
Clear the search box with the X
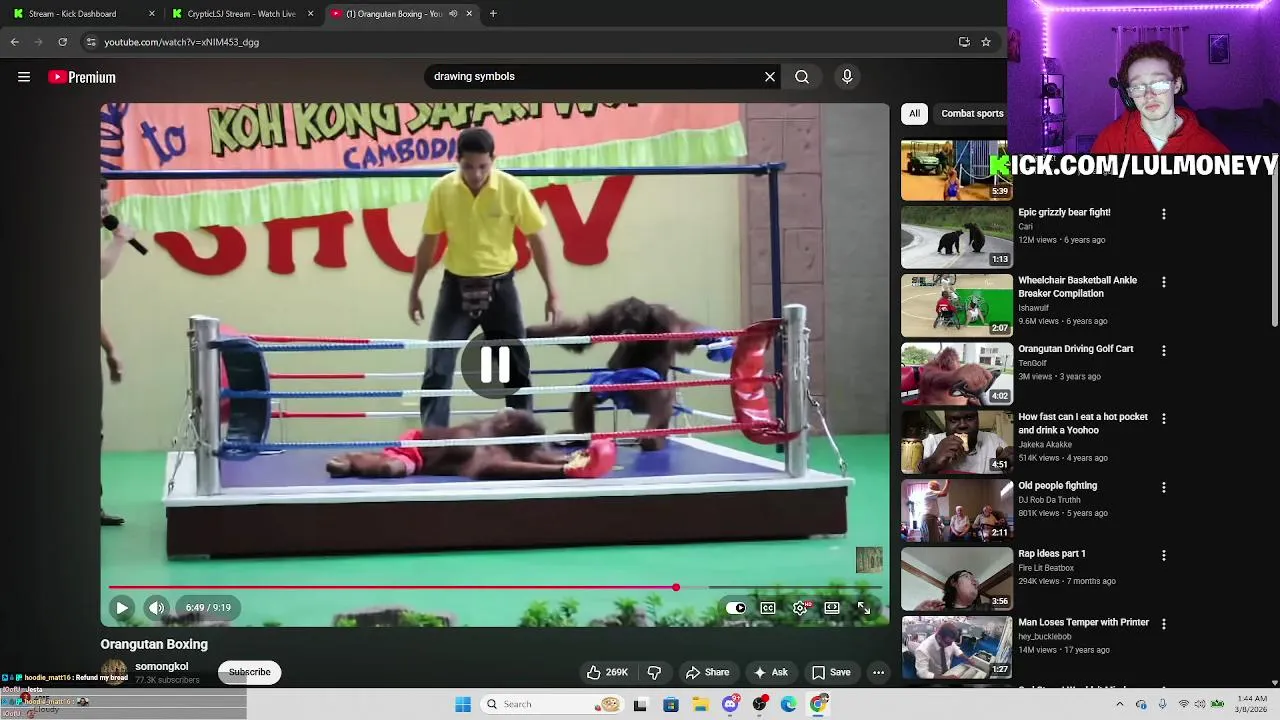(x=770, y=77)
